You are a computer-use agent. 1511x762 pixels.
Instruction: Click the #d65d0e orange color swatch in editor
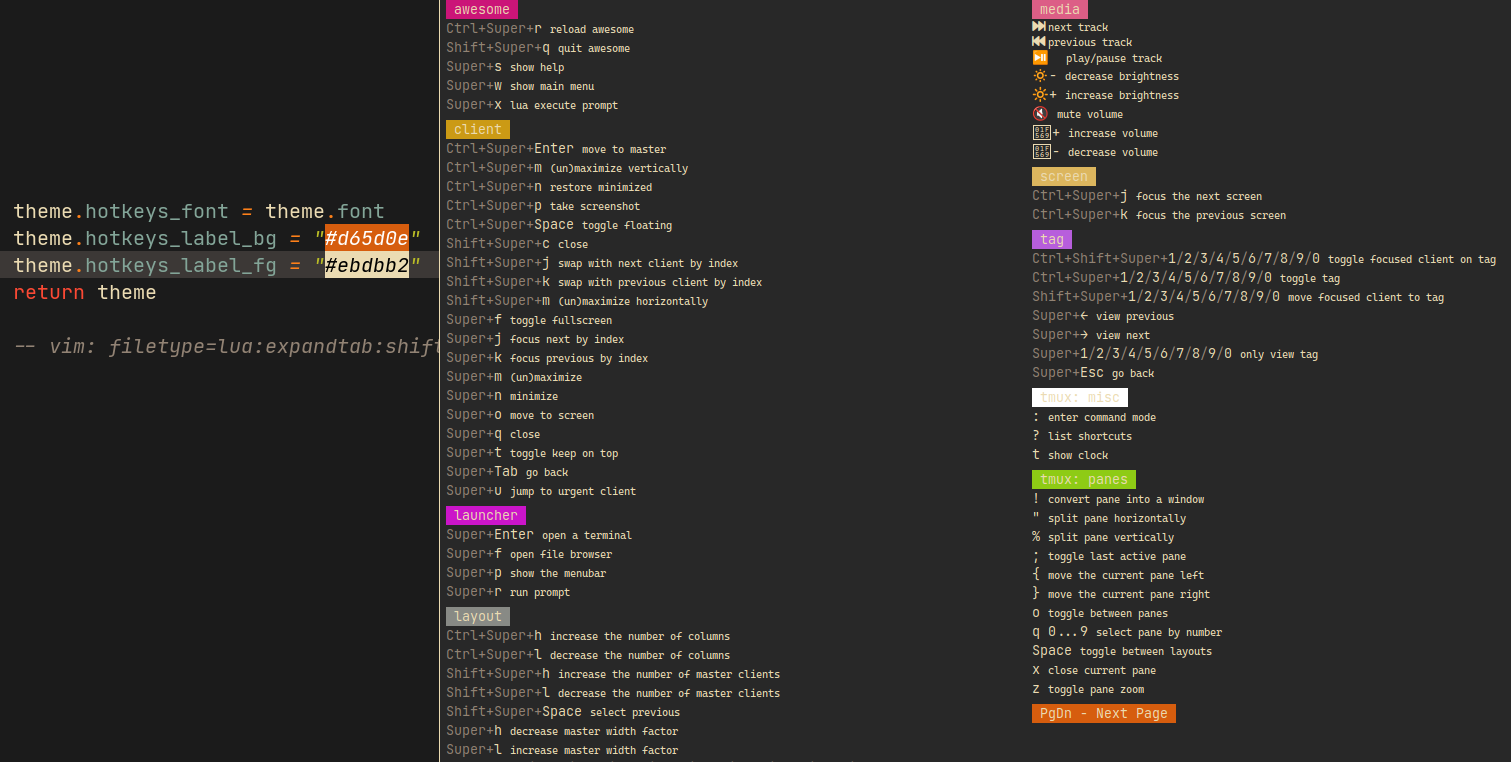pyautogui.click(x=367, y=239)
